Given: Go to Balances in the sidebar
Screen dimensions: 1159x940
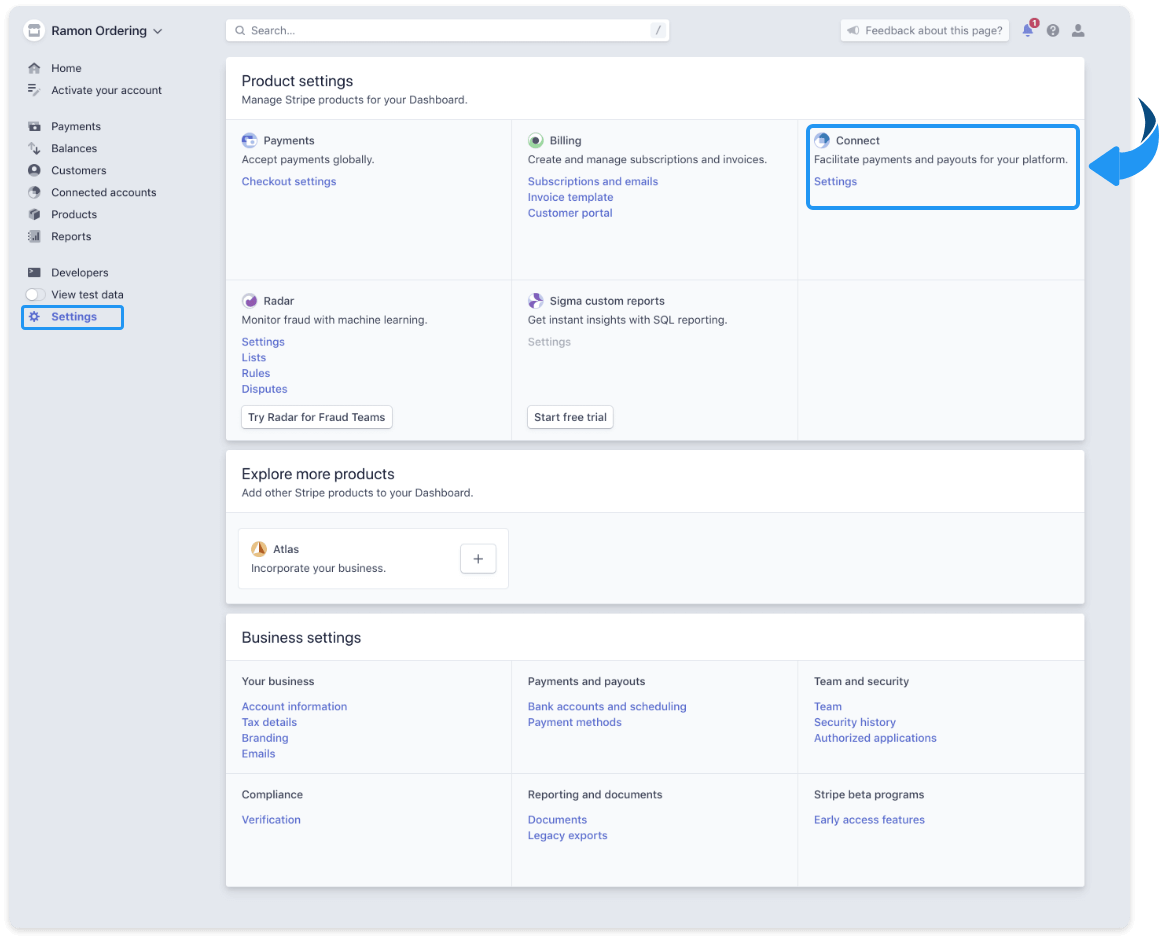Looking at the screenshot, I should pos(74,149).
